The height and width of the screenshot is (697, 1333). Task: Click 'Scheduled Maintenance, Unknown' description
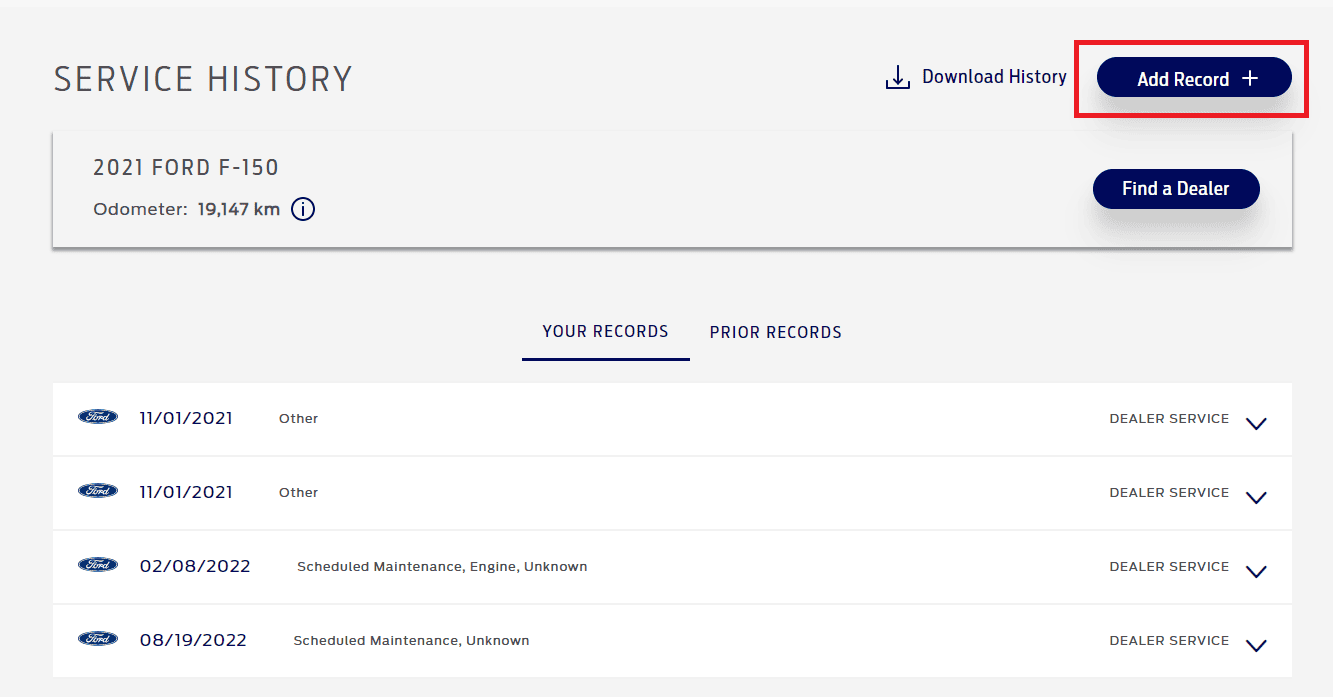[411, 641]
